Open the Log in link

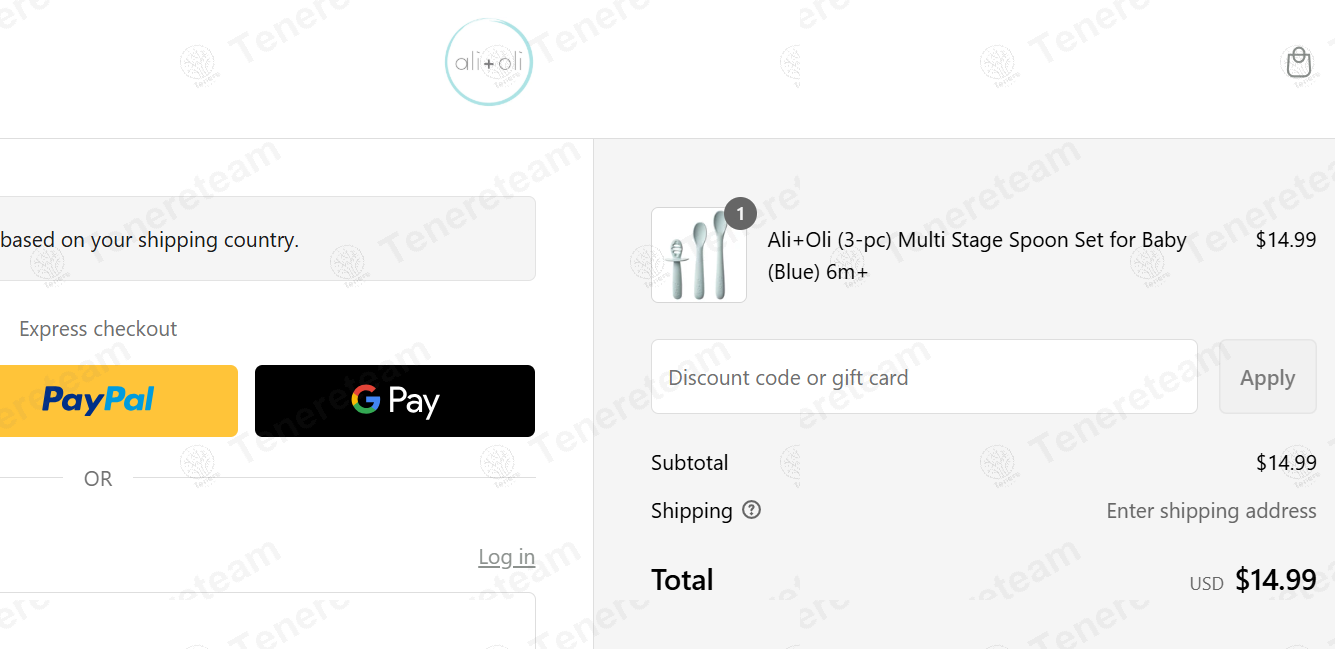(506, 557)
